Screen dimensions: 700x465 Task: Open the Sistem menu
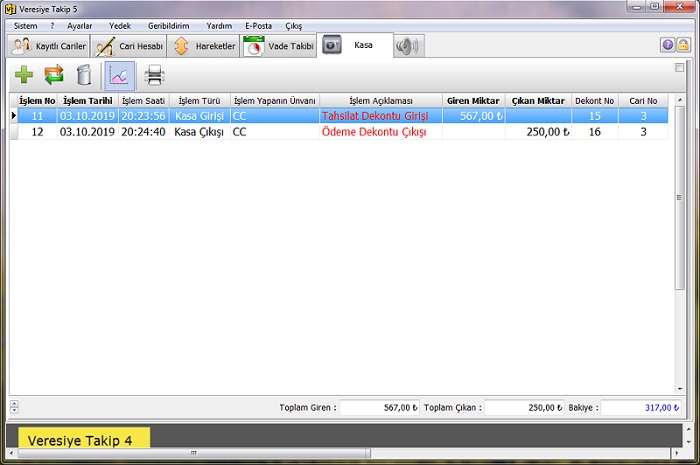pyautogui.click(x=25, y=26)
